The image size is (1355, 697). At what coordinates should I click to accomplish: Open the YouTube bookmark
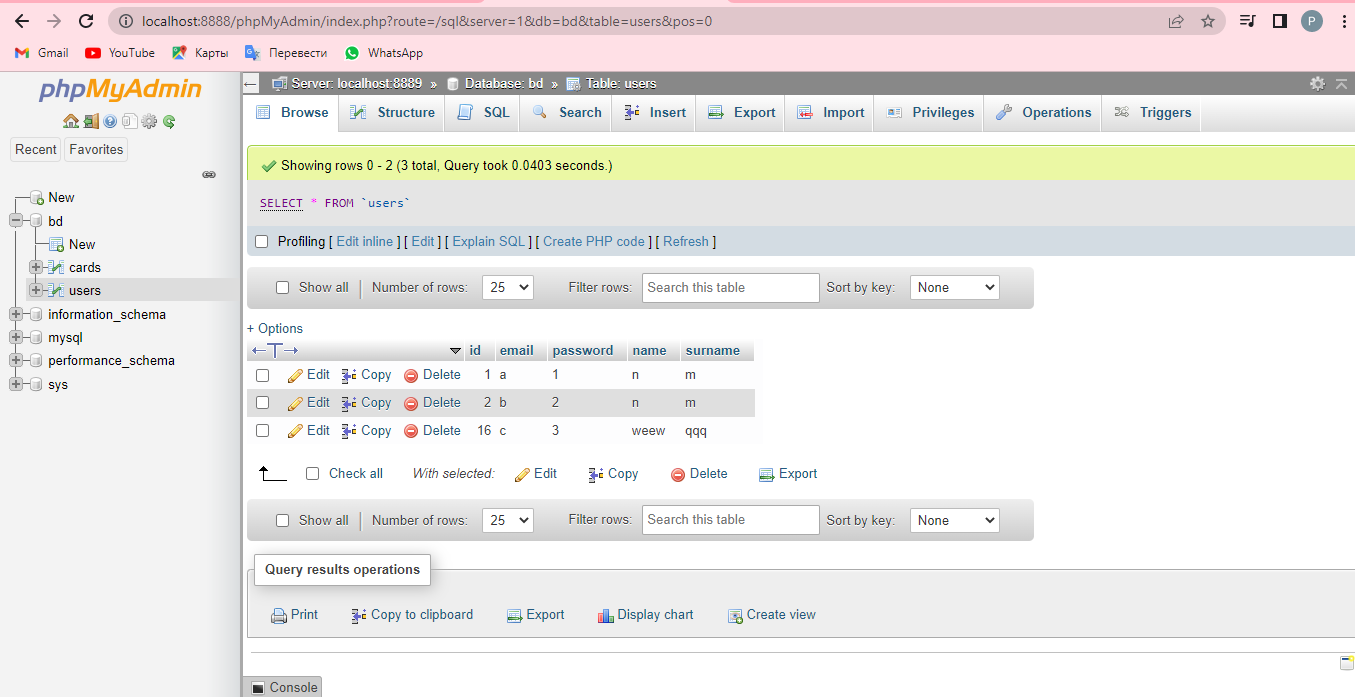click(120, 53)
